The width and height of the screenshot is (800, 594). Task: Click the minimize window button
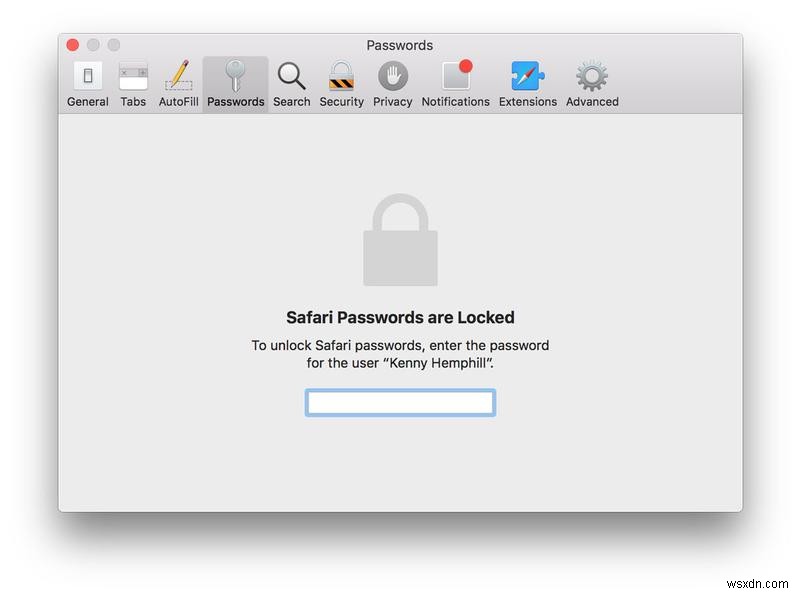(x=93, y=45)
